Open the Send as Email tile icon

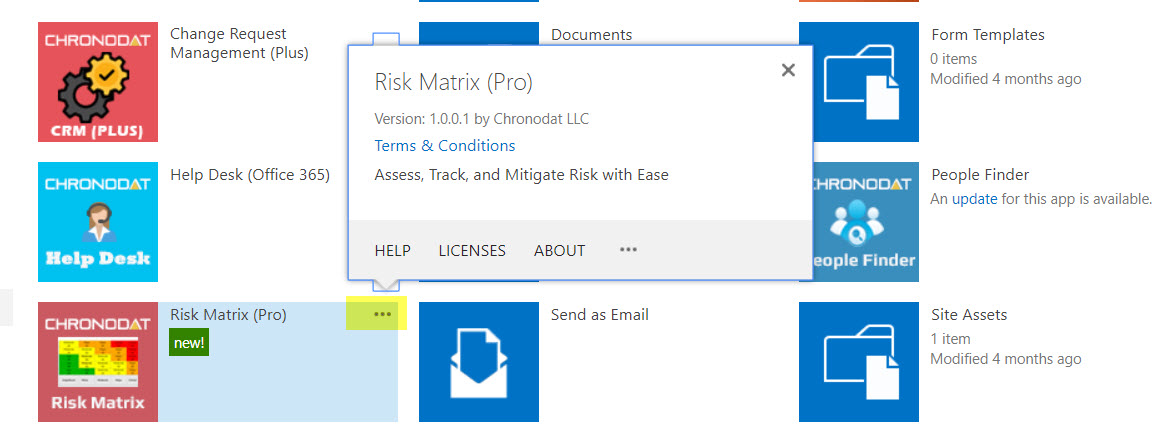[x=479, y=362]
